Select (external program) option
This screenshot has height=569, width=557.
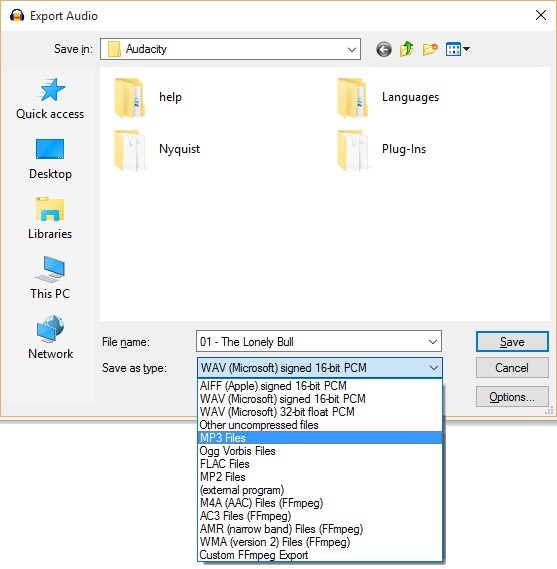tap(320, 490)
